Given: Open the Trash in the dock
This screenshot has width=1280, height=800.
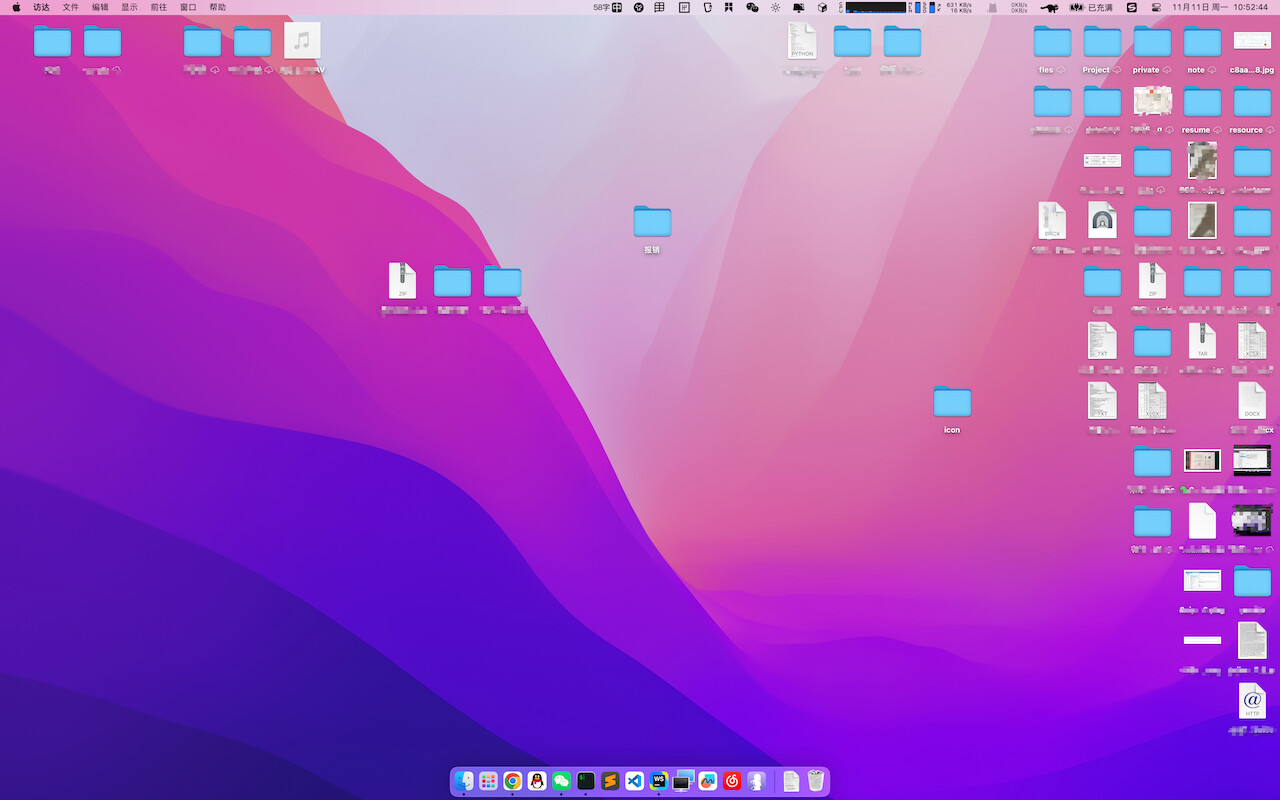Looking at the screenshot, I should [x=816, y=781].
